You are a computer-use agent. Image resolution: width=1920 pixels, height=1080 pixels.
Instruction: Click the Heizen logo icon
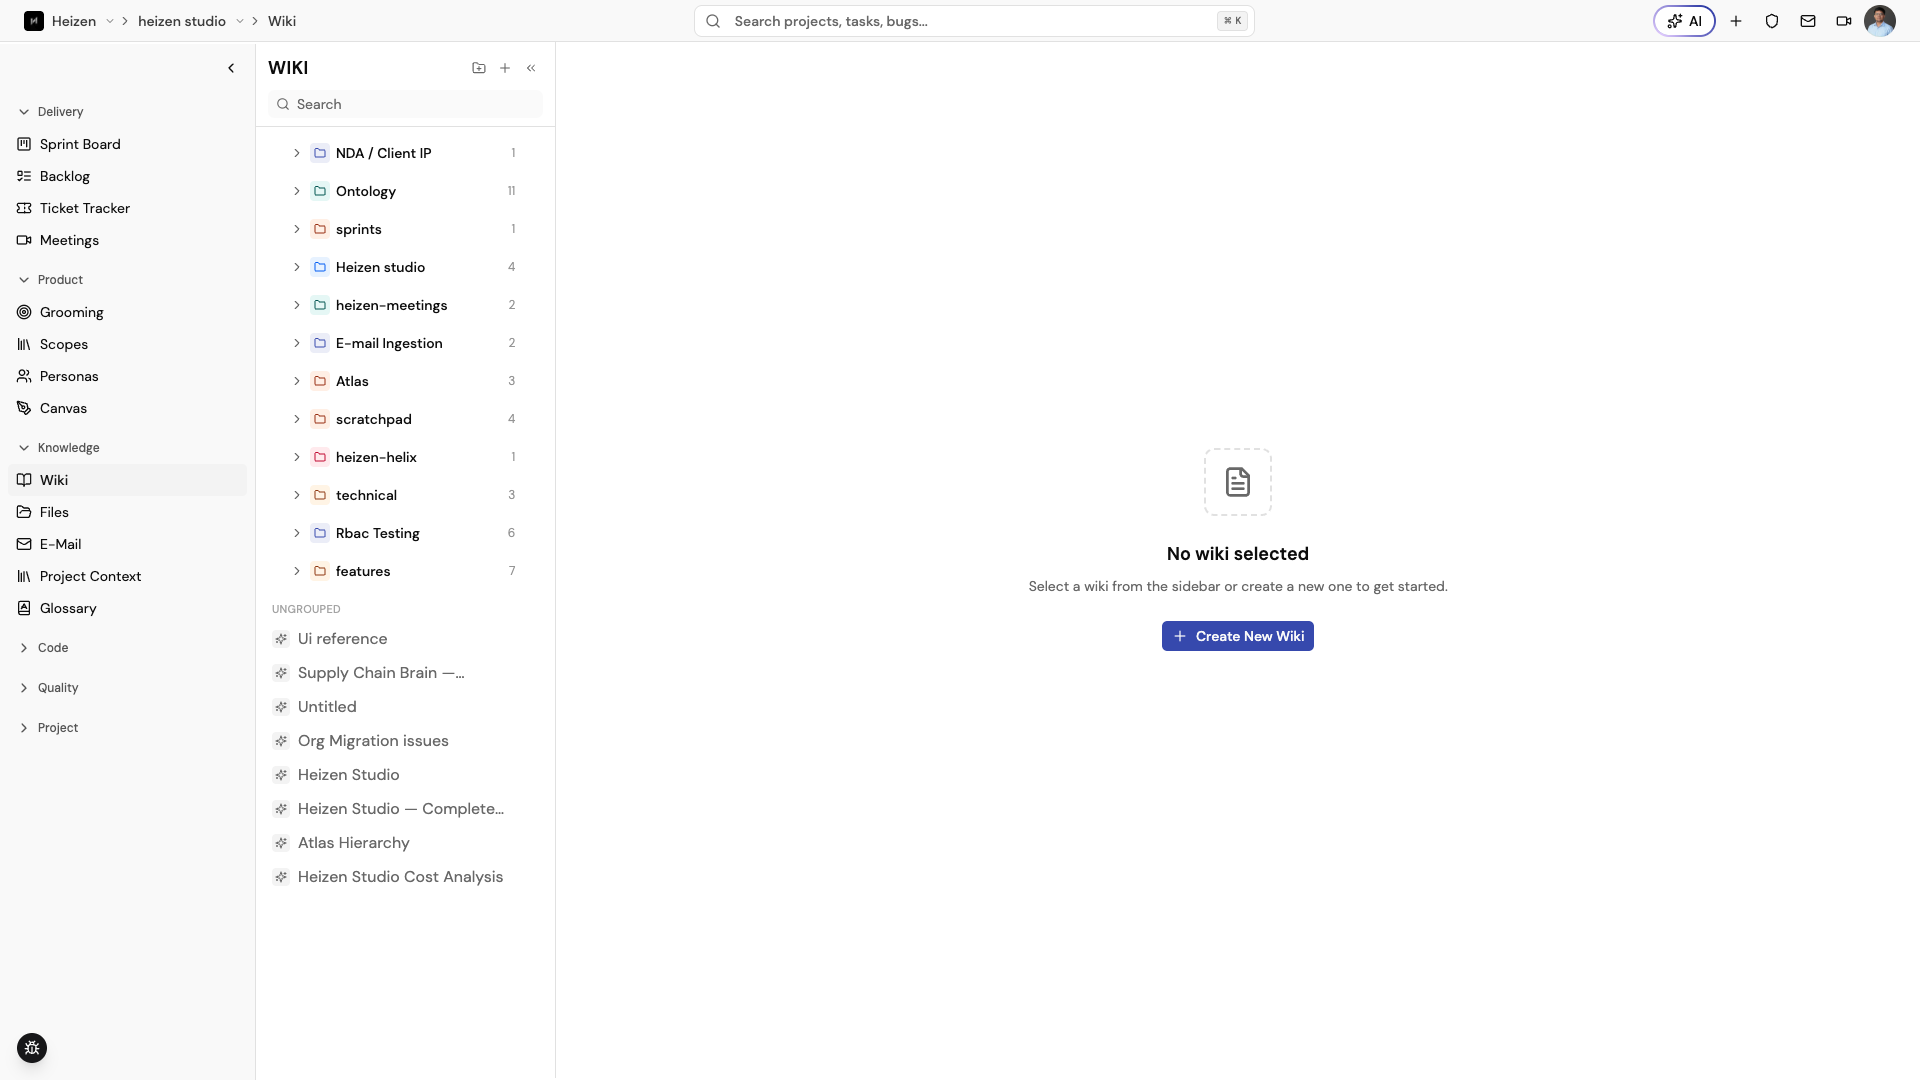pos(34,21)
